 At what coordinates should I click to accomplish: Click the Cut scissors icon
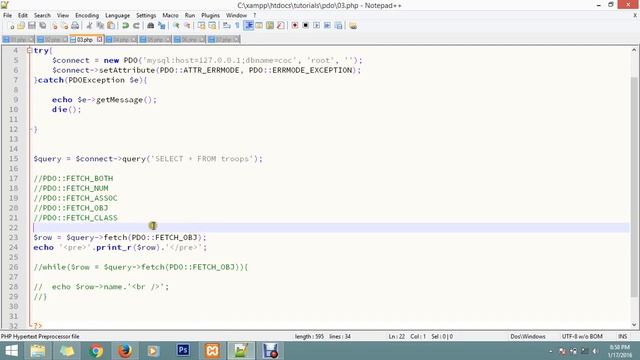click(x=89, y=26)
